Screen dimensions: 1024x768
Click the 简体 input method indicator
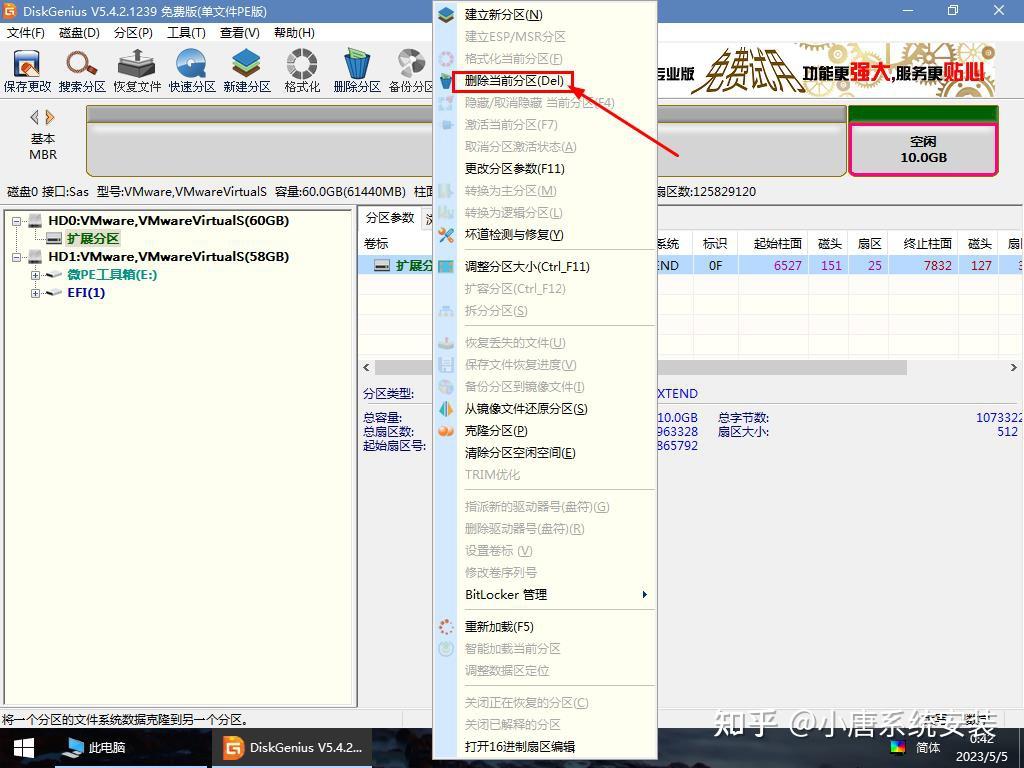click(927, 747)
